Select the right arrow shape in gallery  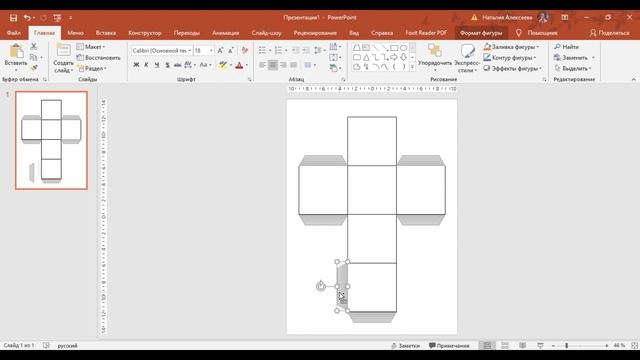click(394, 58)
